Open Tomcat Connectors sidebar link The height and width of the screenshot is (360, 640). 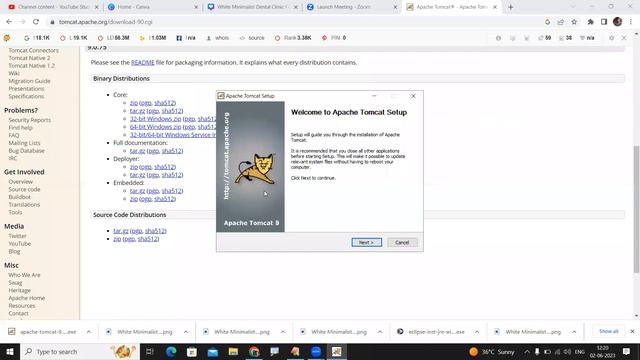(x=33, y=50)
